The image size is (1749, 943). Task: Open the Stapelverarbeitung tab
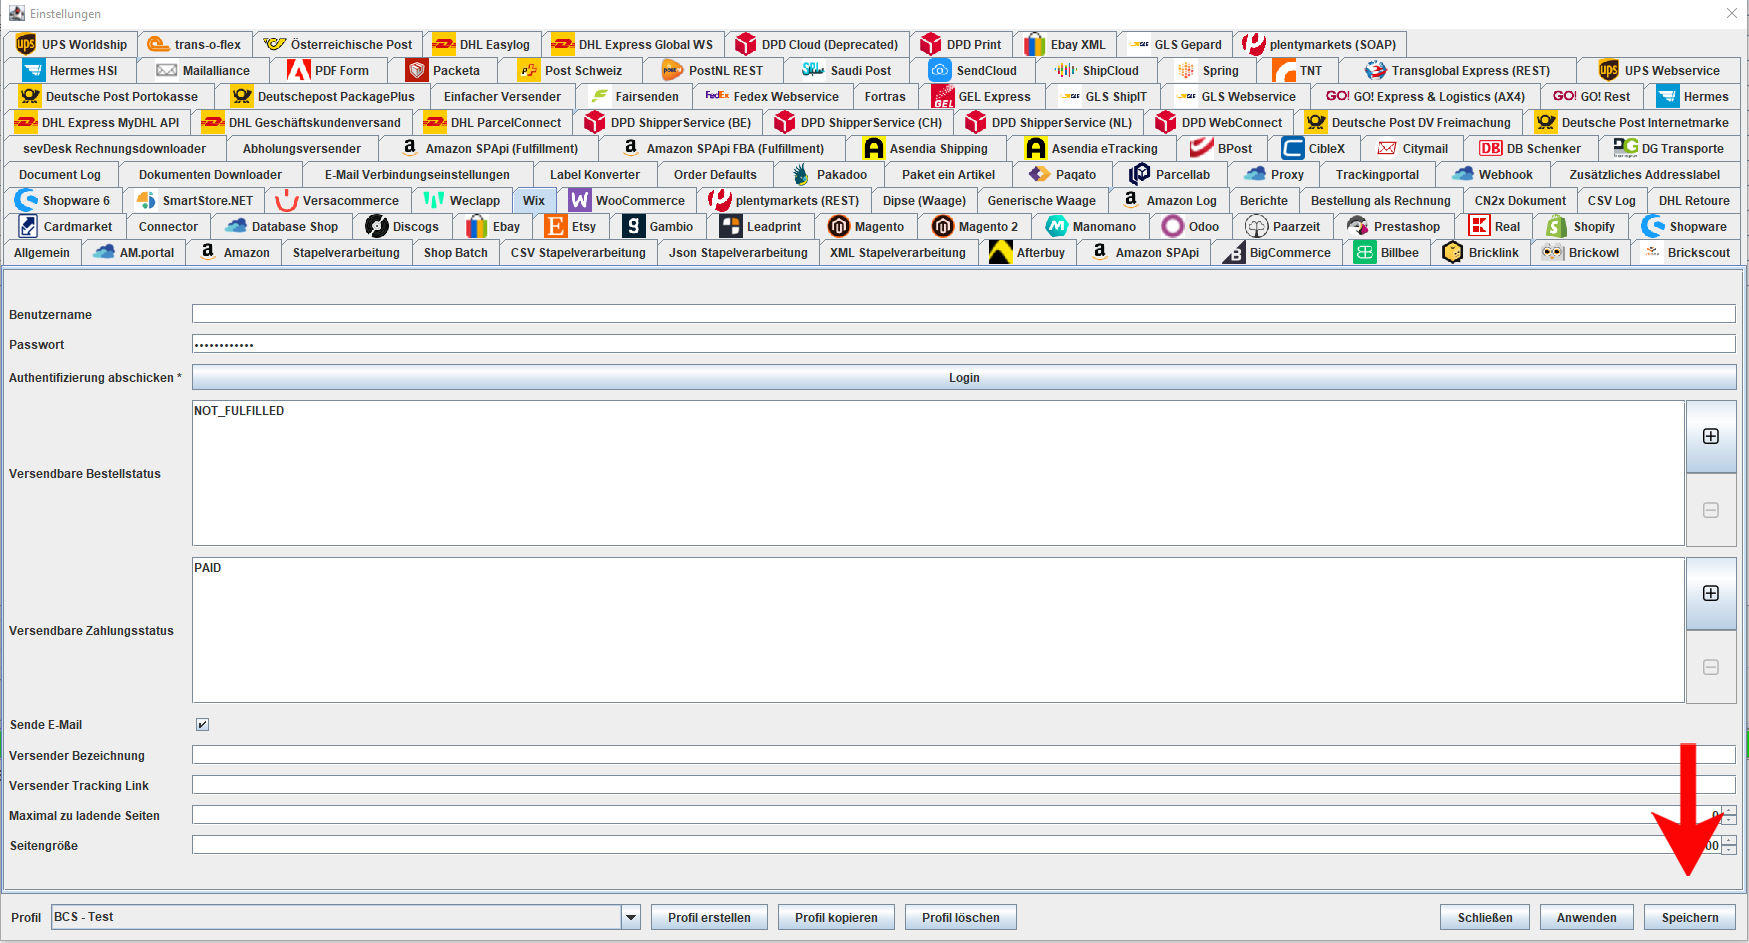pyautogui.click(x=346, y=252)
